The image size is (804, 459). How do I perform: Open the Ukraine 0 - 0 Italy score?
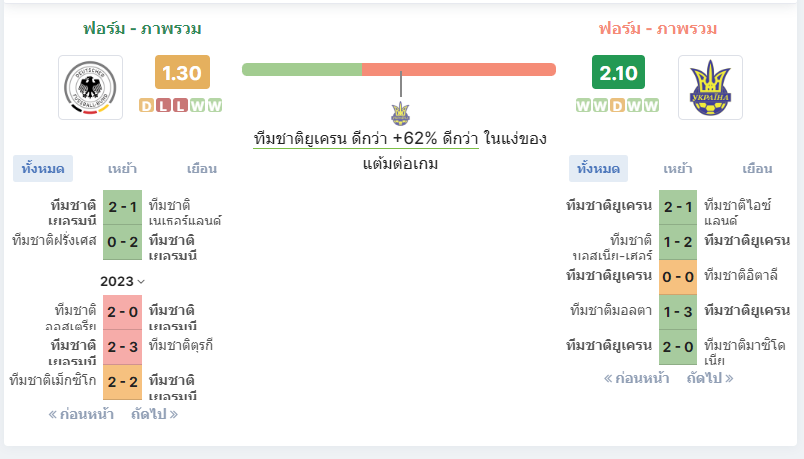[678, 277]
